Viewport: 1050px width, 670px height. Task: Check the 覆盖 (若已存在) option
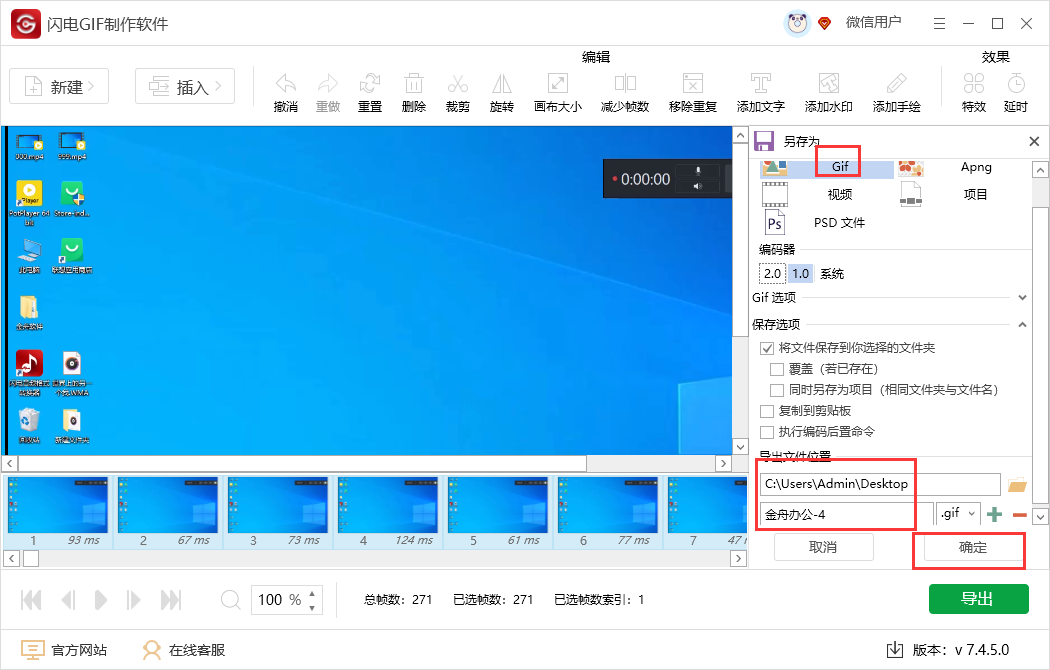click(777, 369)
